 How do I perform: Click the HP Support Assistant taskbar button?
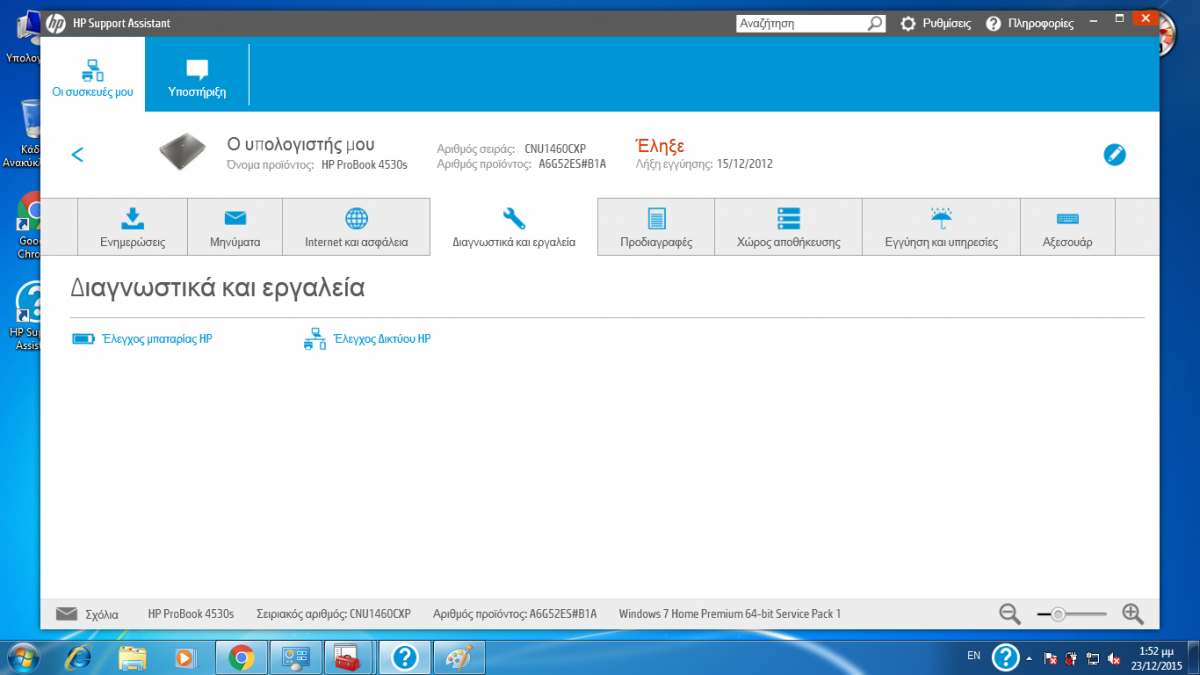point(404,657)
